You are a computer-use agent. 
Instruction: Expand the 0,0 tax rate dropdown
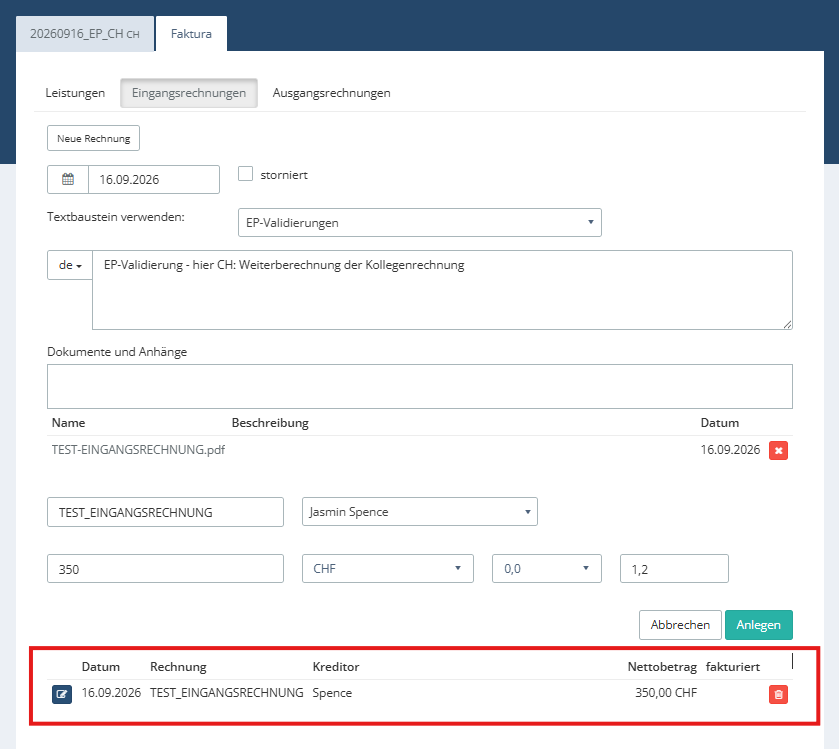point(546,568)
